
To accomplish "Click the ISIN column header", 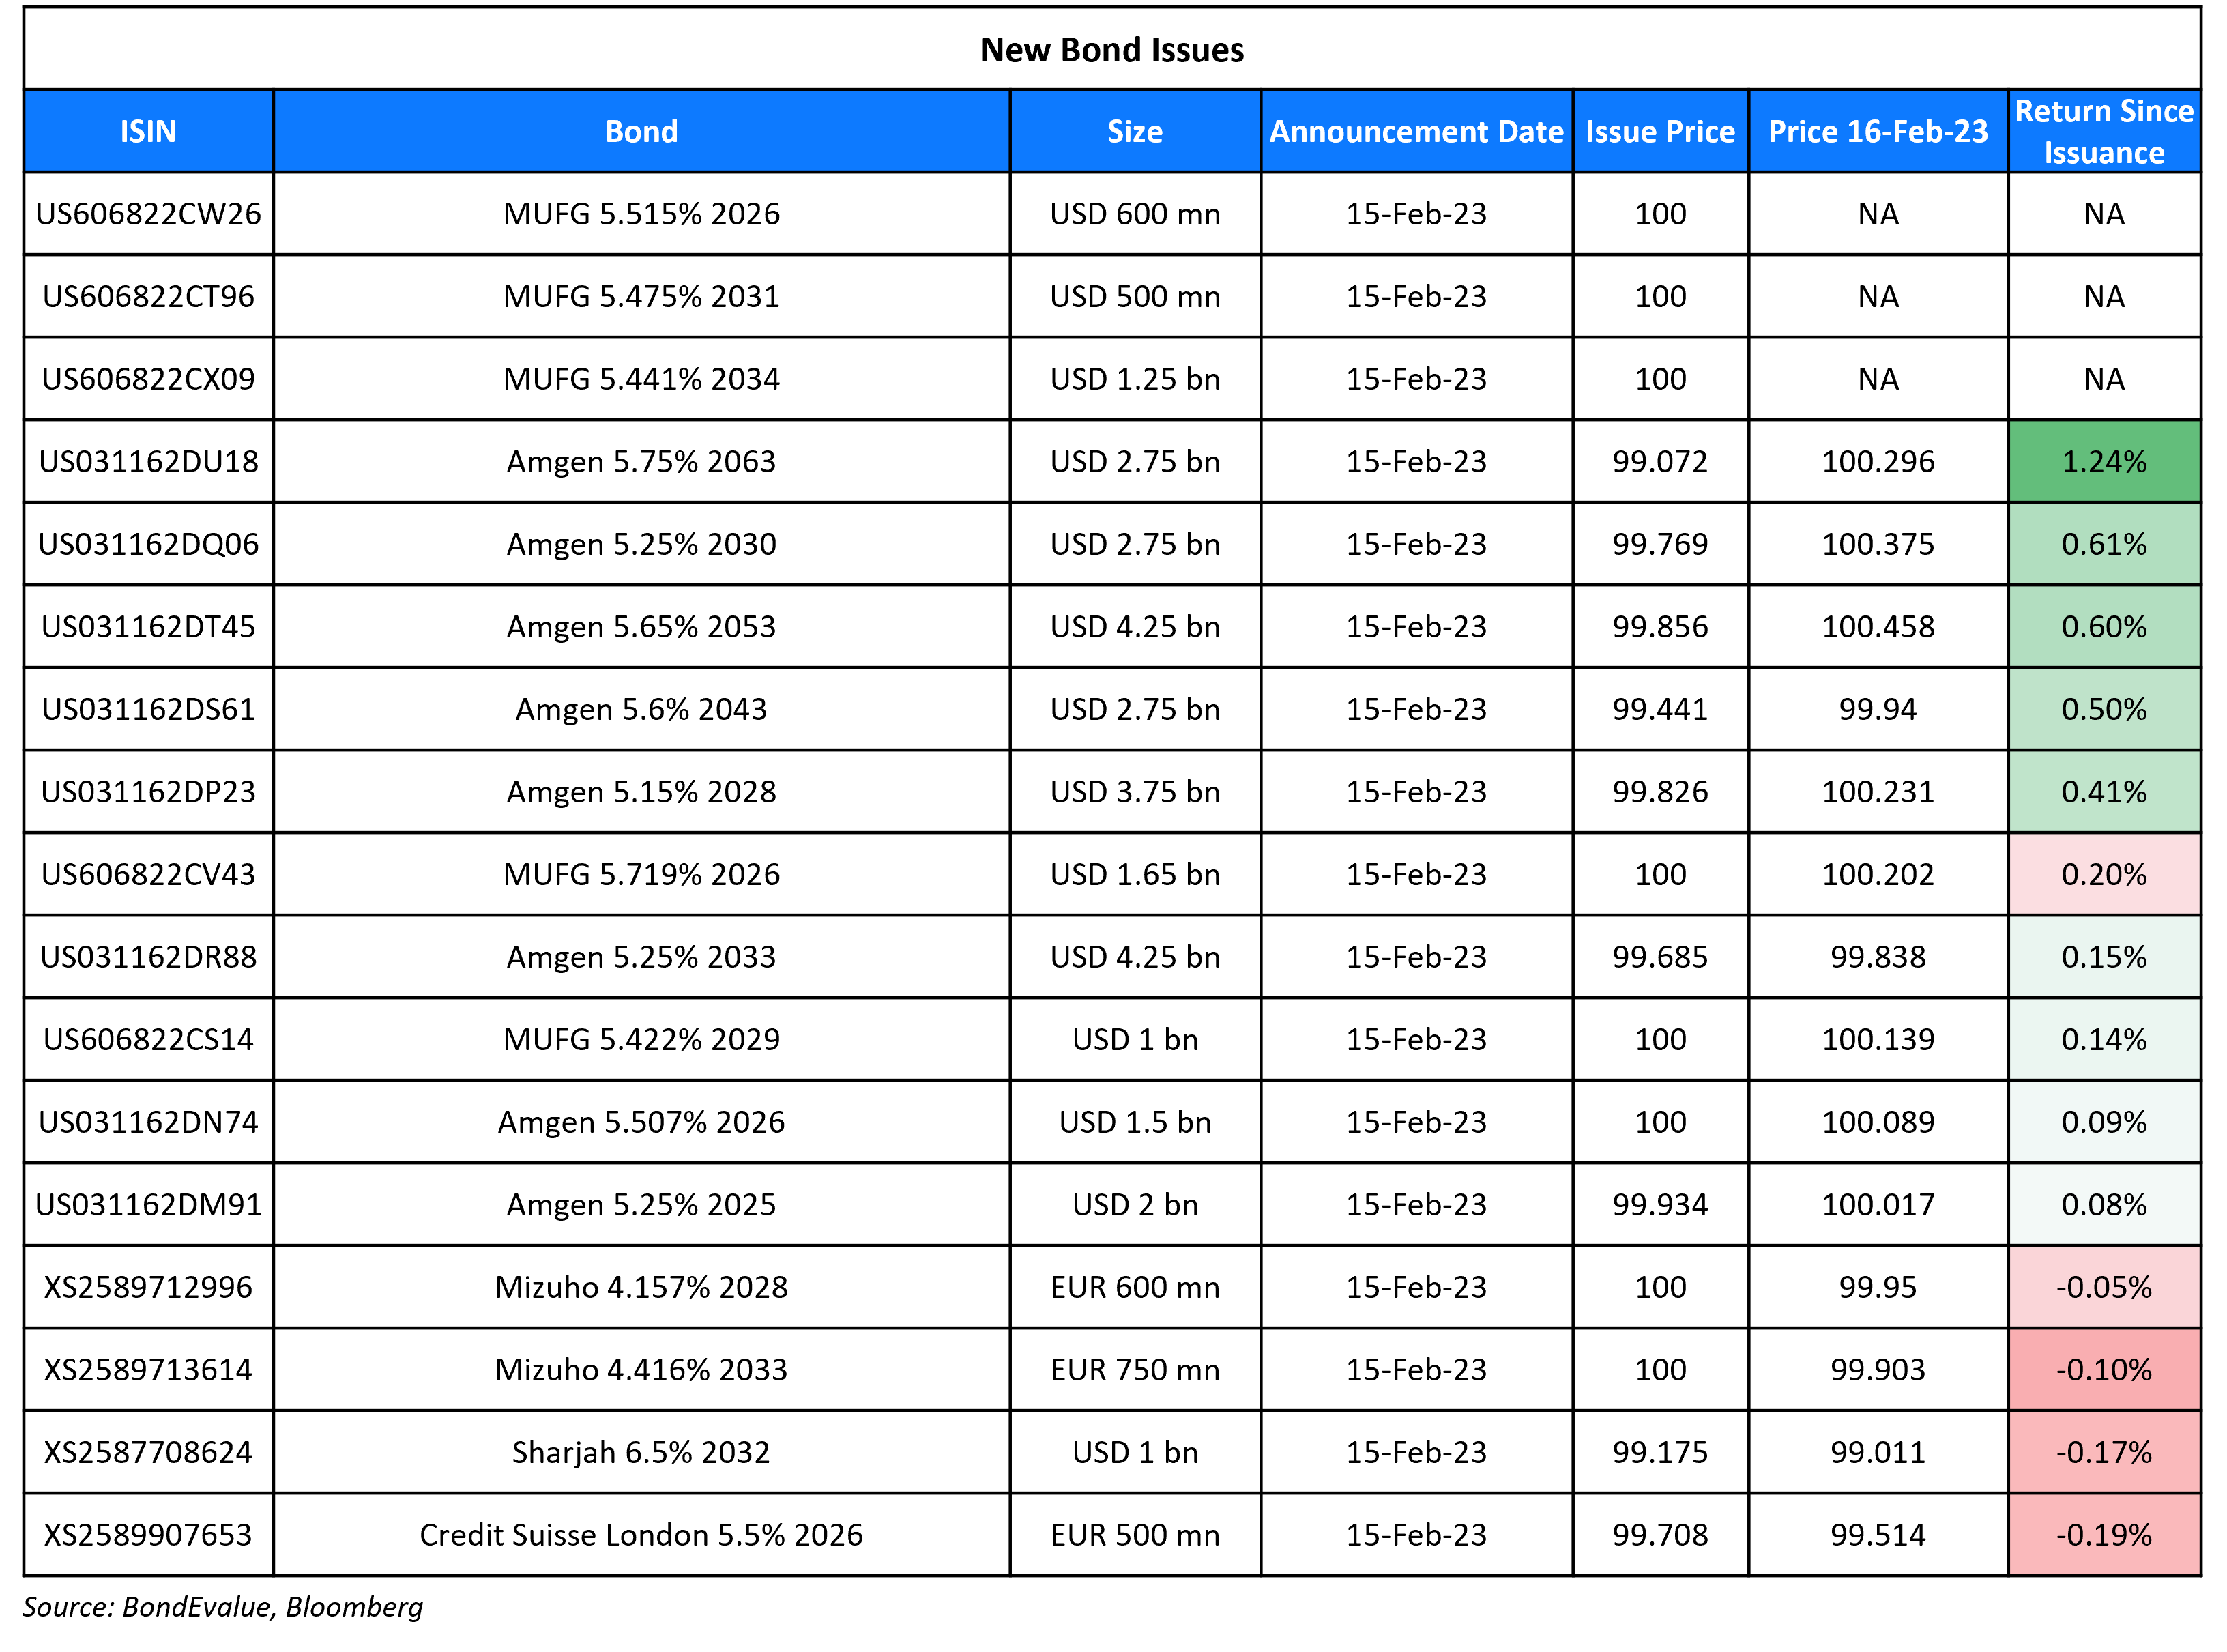I will [148, 131].
